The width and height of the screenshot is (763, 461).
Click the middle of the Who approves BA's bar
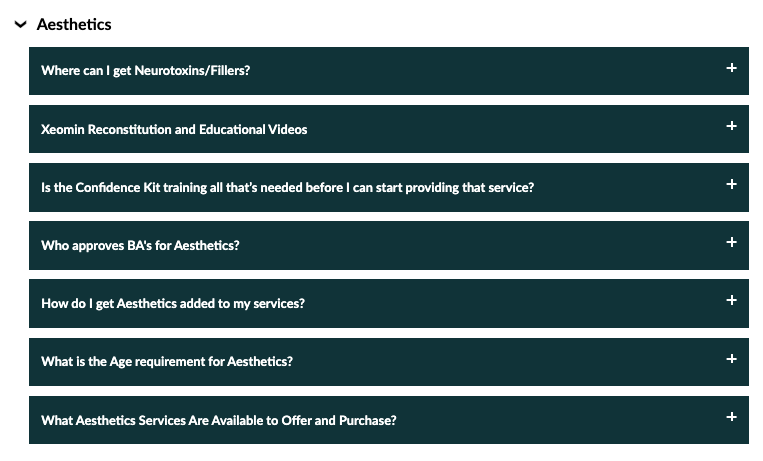(388, 245)
